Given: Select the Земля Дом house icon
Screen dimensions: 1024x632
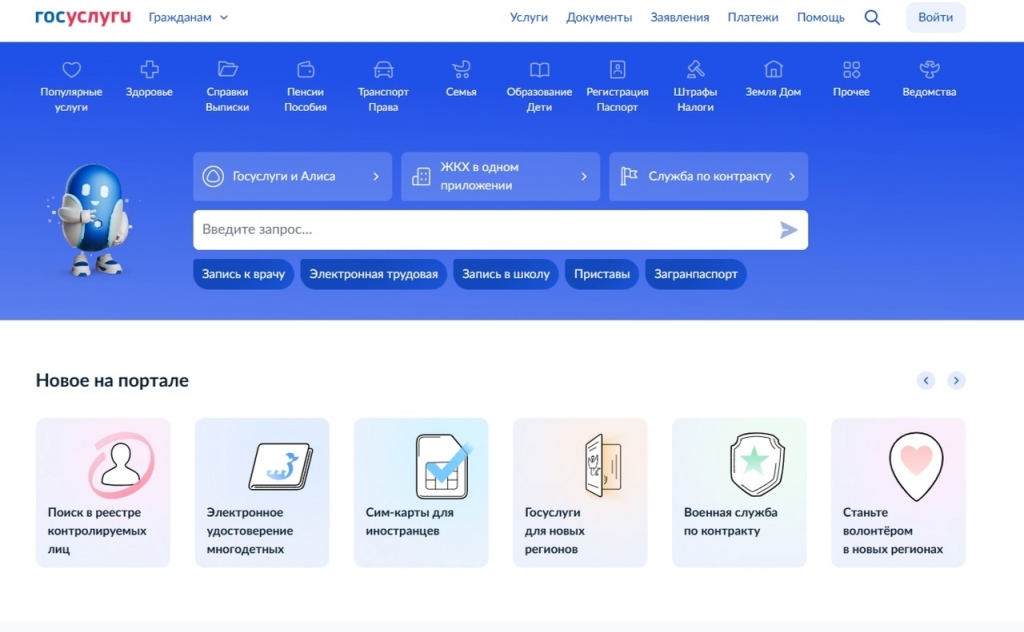Looking at the screenshot, I should point(773,69).
